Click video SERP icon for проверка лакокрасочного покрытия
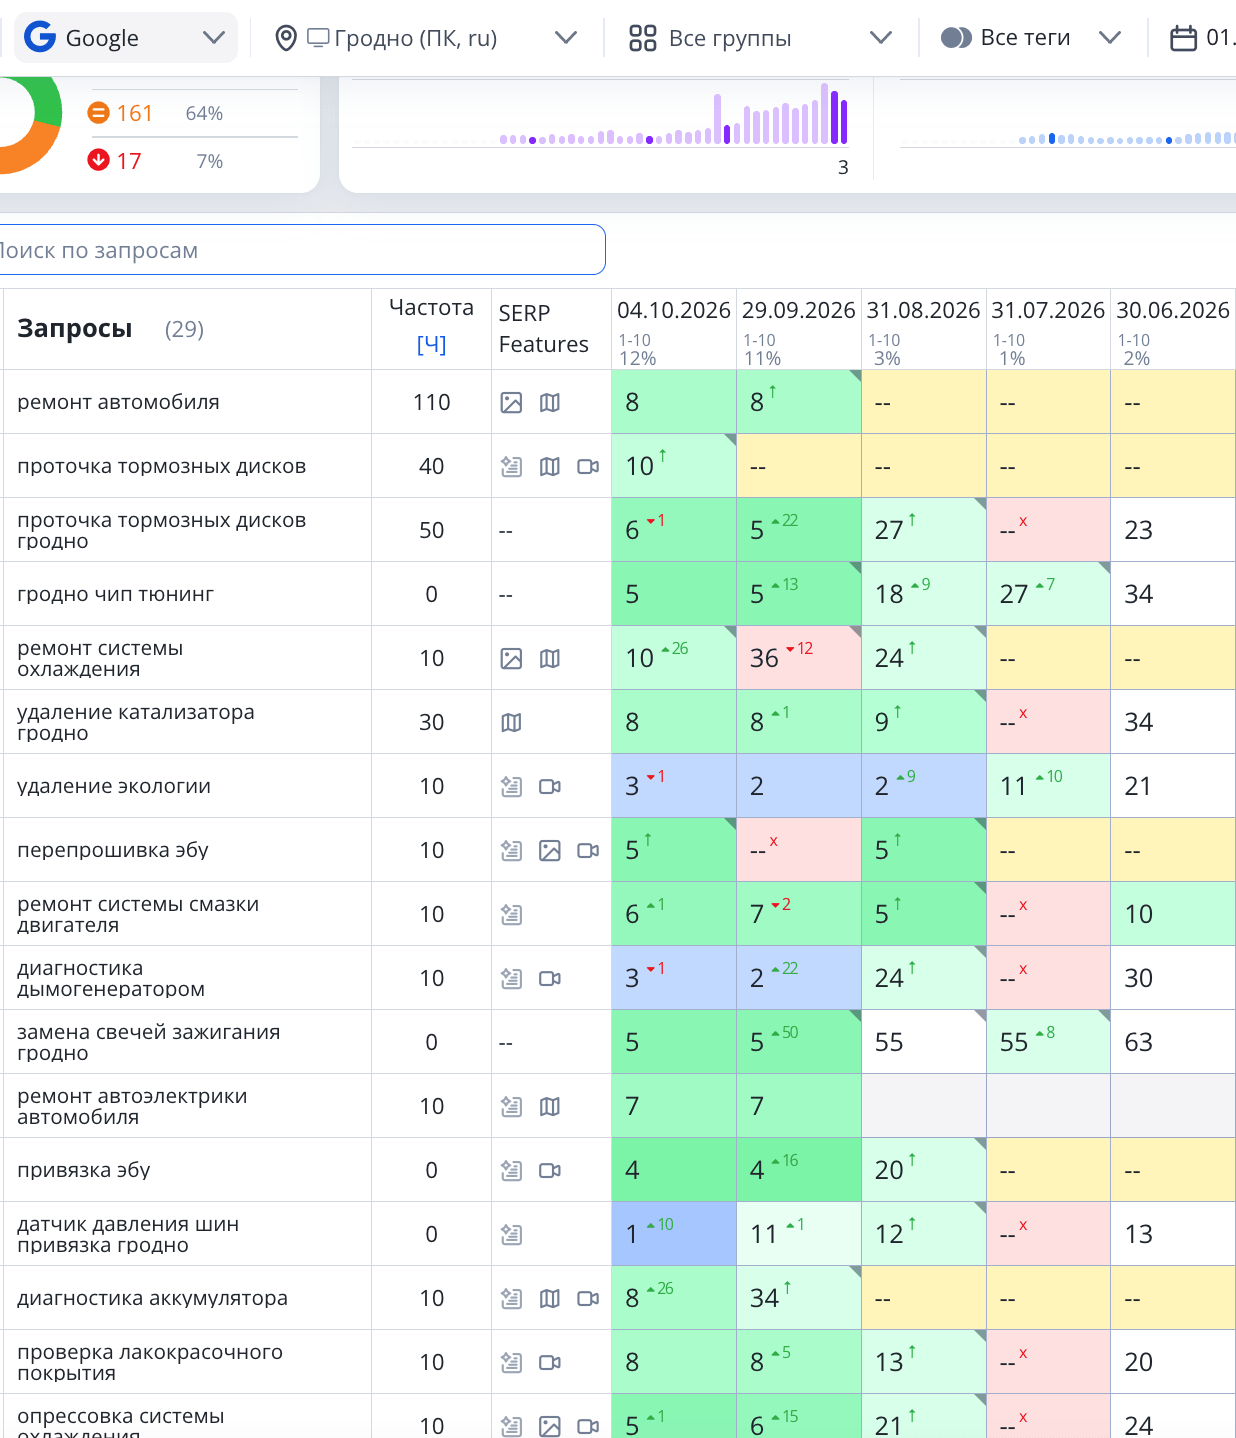Viewport: 1236px width, 1438px height. click(x=550, y=1362)
